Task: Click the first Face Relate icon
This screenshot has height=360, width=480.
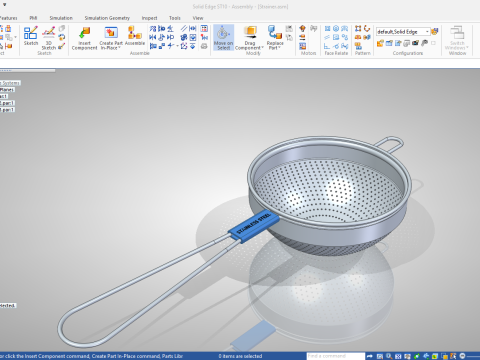Action: click(327, 29)
